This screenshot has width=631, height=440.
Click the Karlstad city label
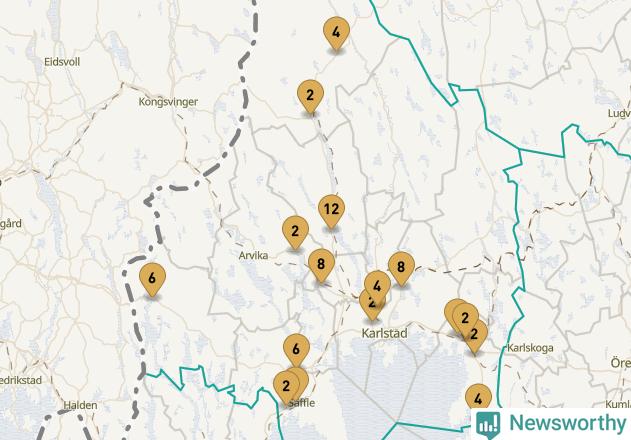[384, 333]
